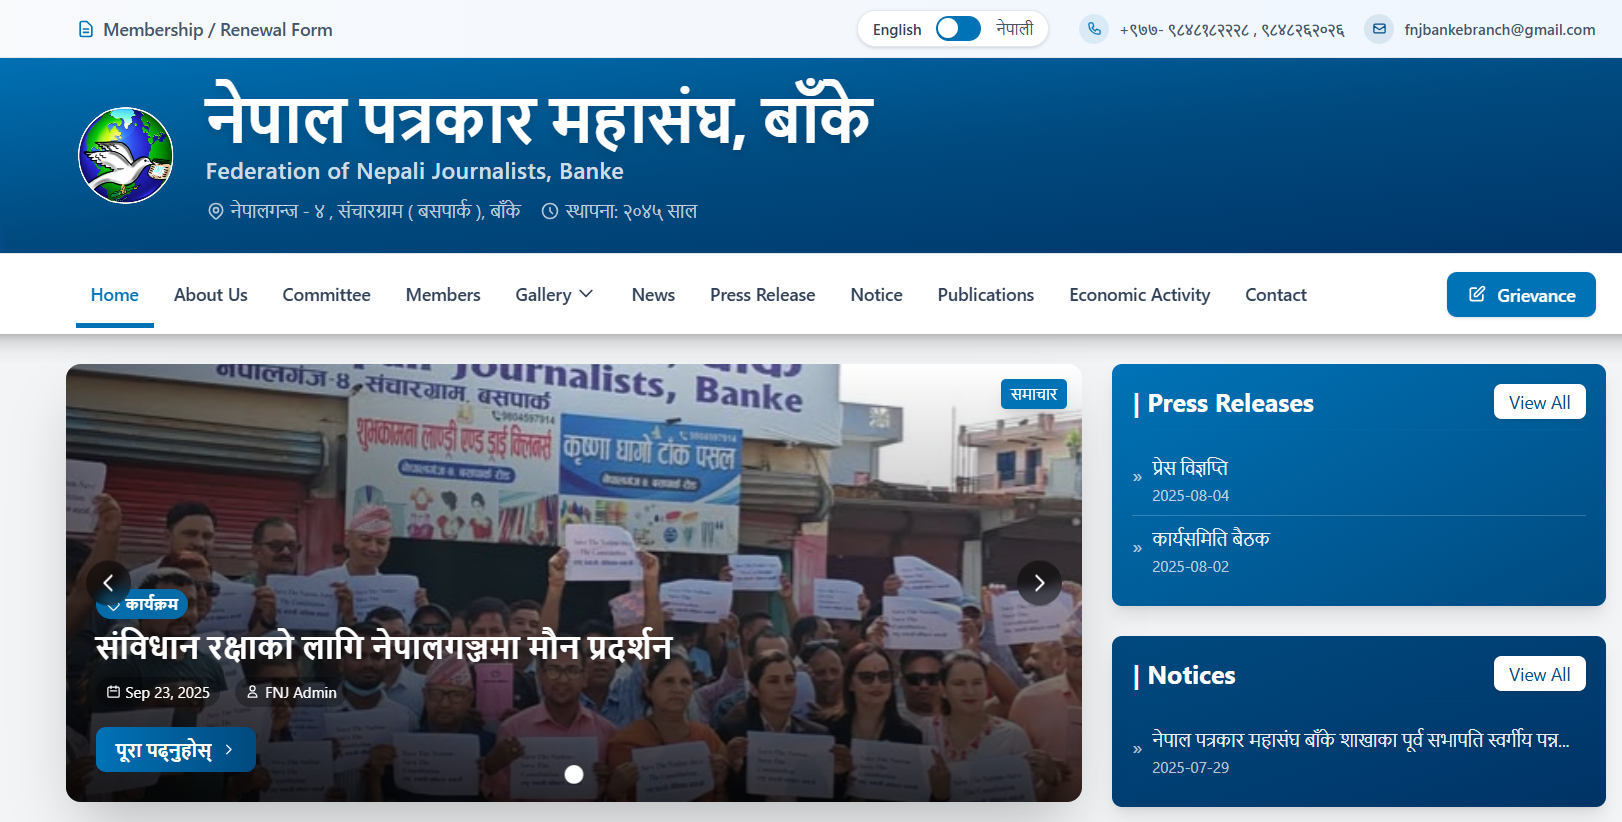
Task: Click the location pin icon near नेपालगन्ज
Action: [x=215, y=211]
